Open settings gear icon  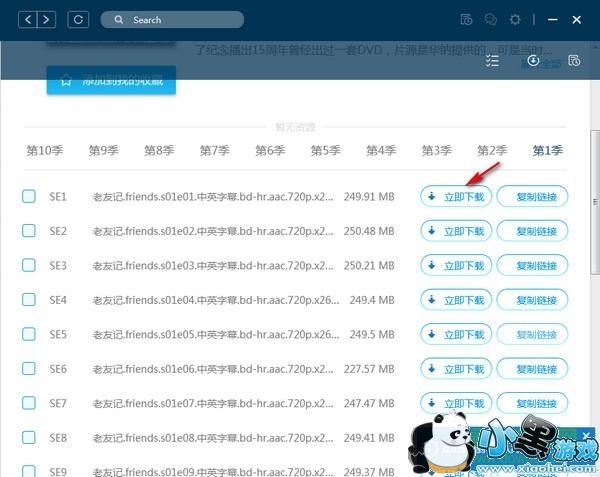515,20
